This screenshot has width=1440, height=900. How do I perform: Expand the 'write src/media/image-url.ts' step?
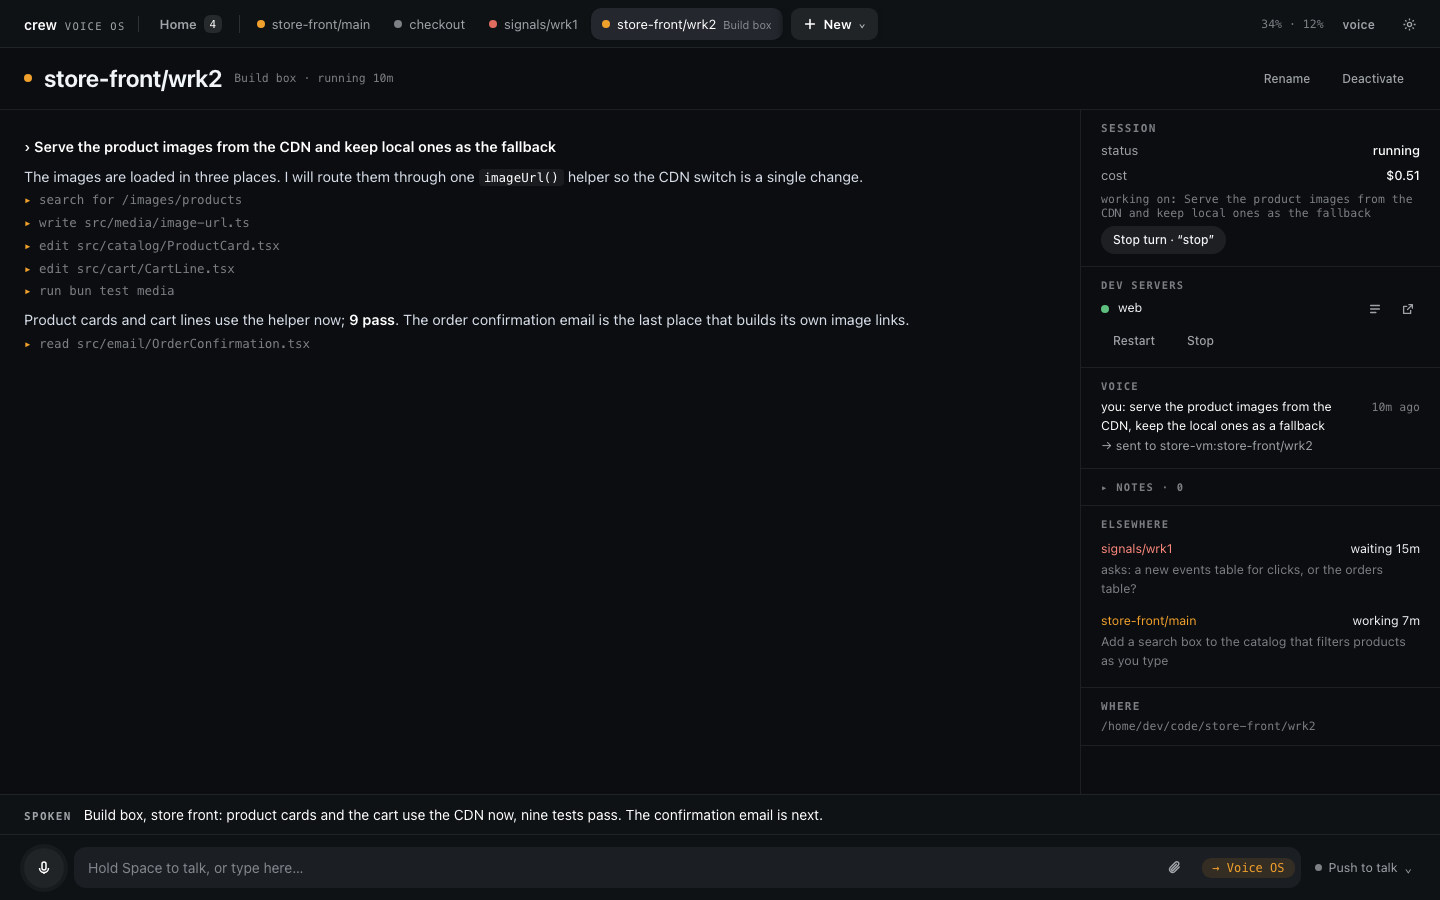click(137, 223)
